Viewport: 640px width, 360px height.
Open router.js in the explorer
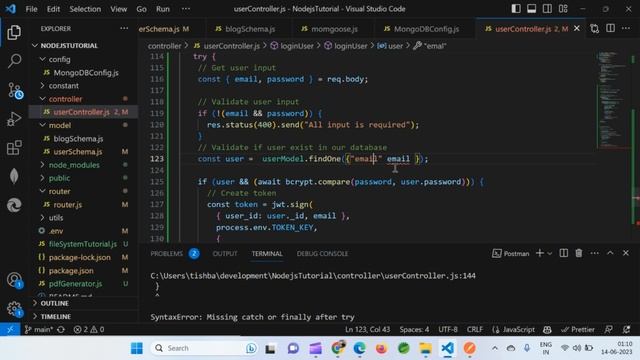[x=84, y=204]
